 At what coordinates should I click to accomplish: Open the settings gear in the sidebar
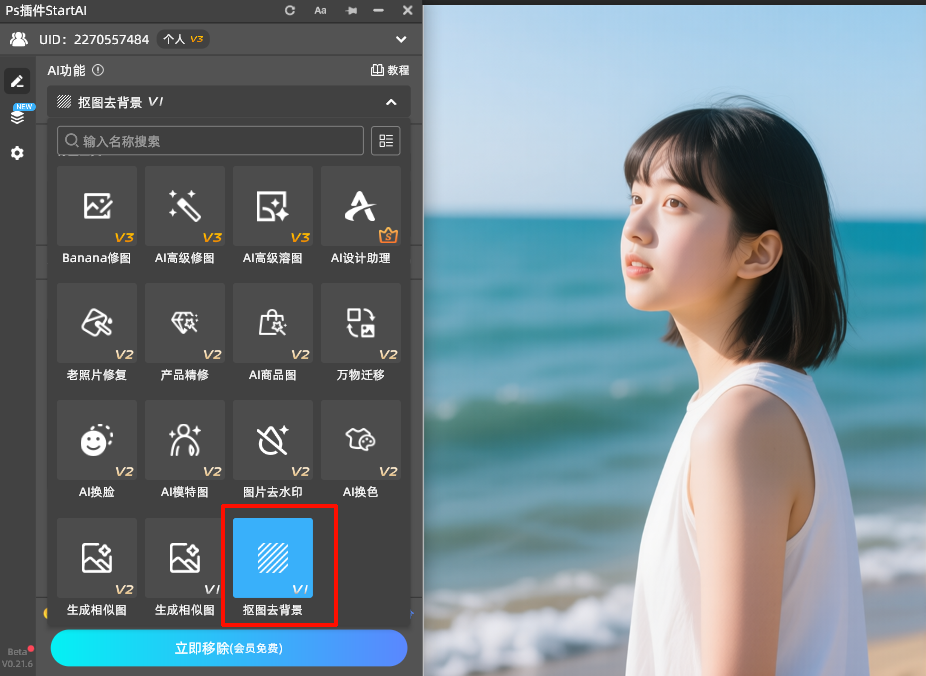[x=17, y=153]
